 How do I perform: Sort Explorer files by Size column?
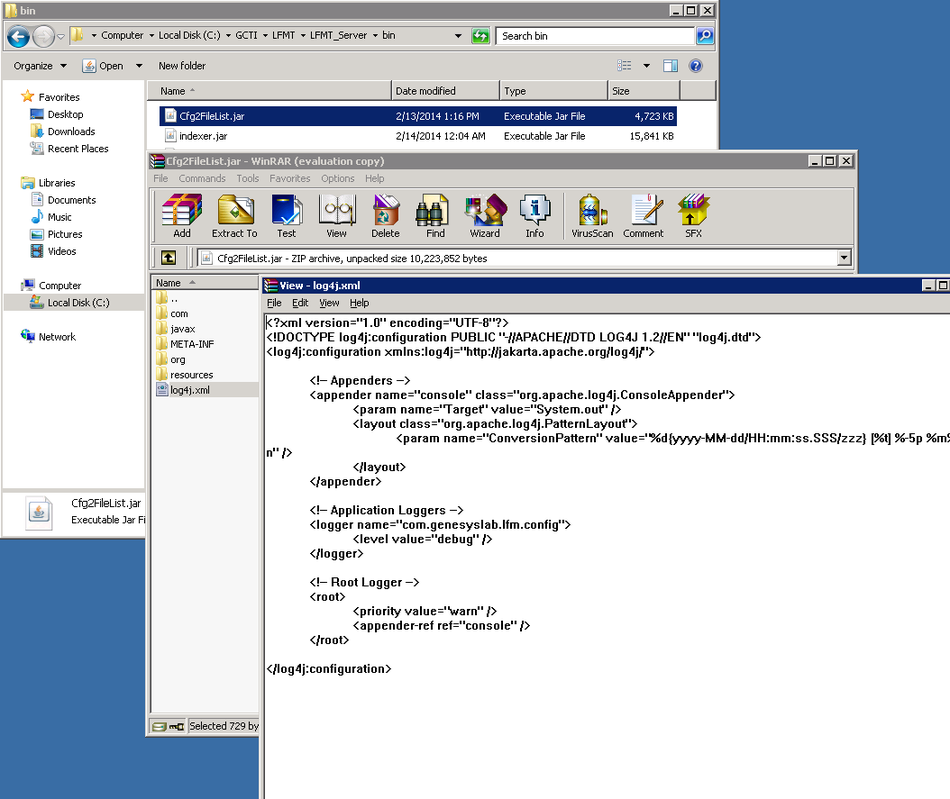[x=643, y=91]
